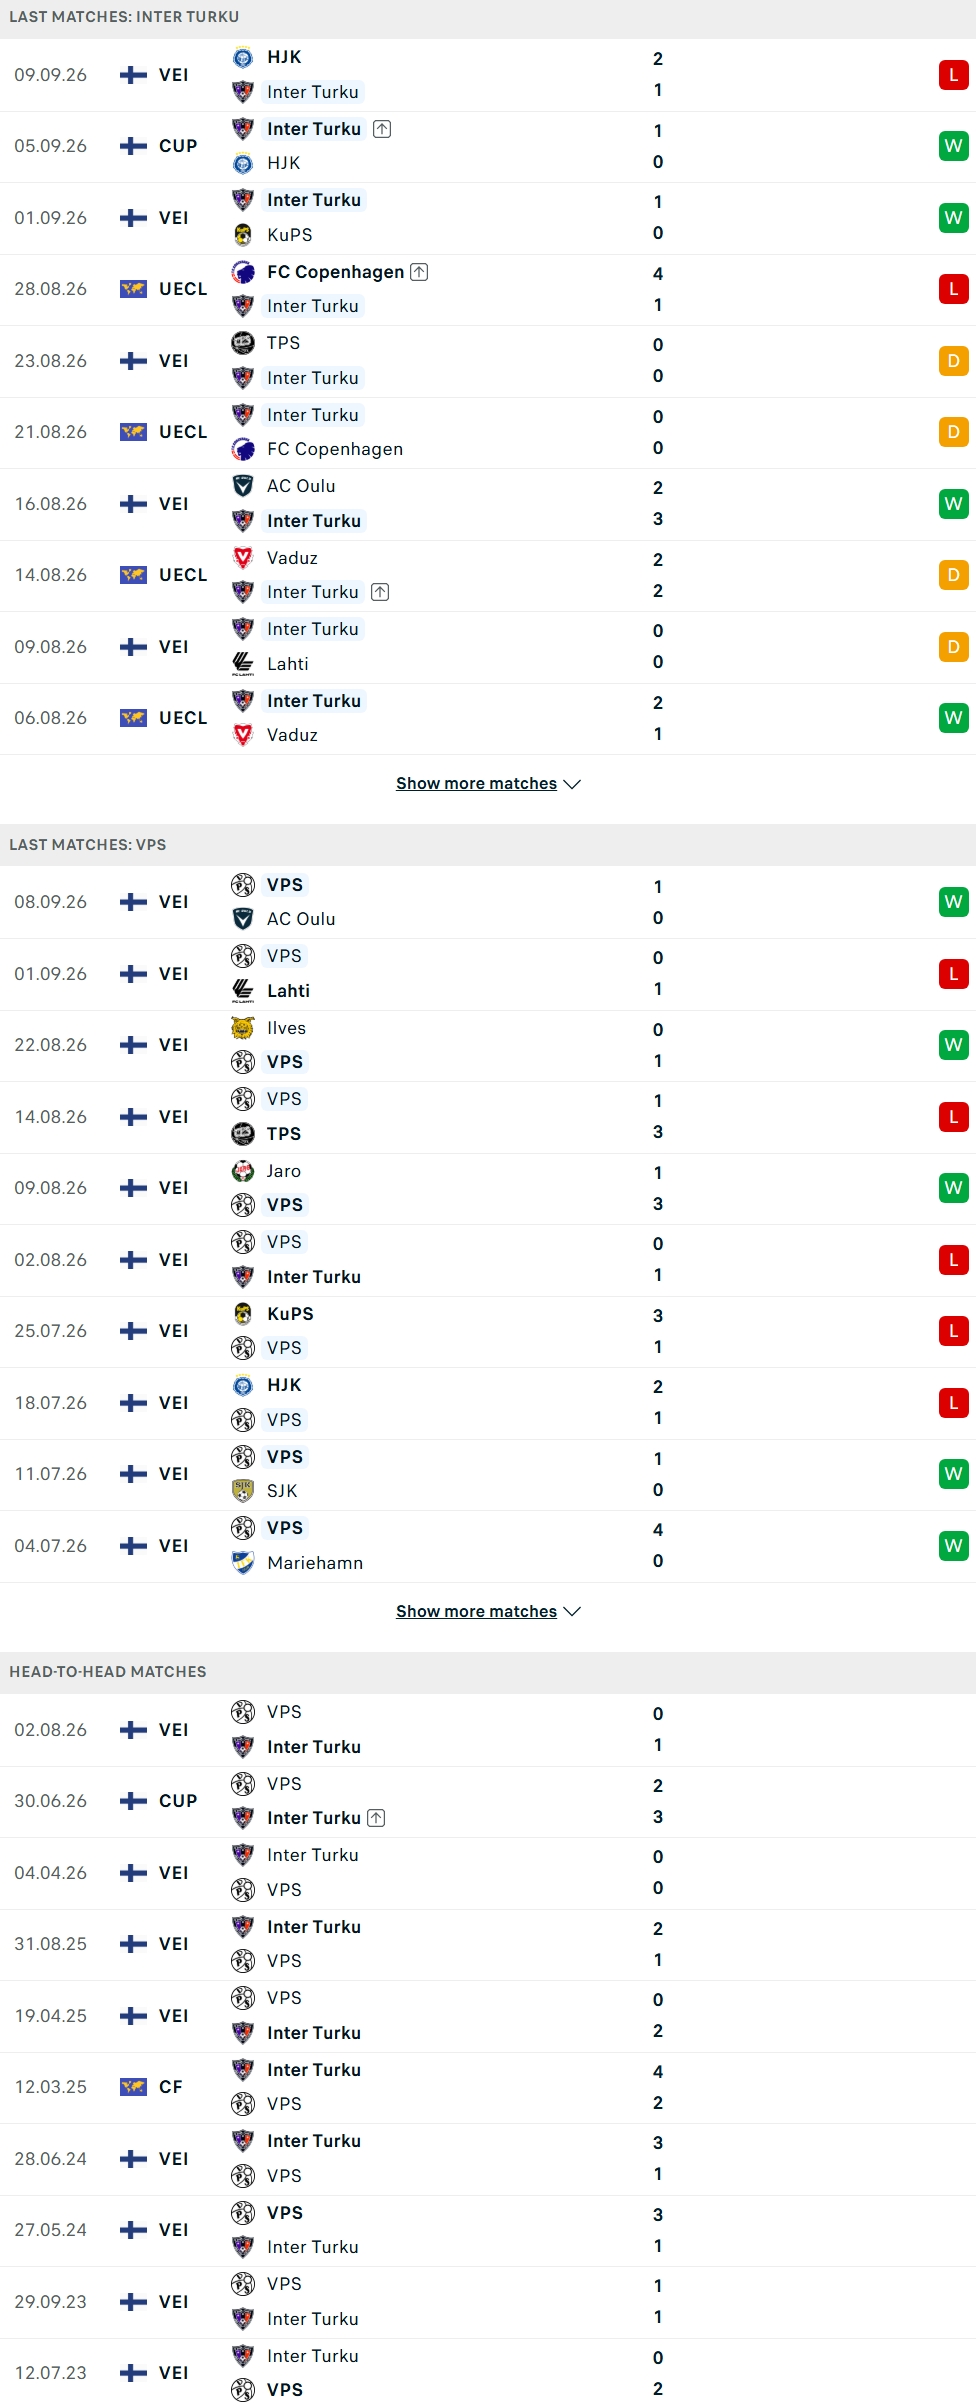Expand Show more matches under Inter Turku

[488, 784]
